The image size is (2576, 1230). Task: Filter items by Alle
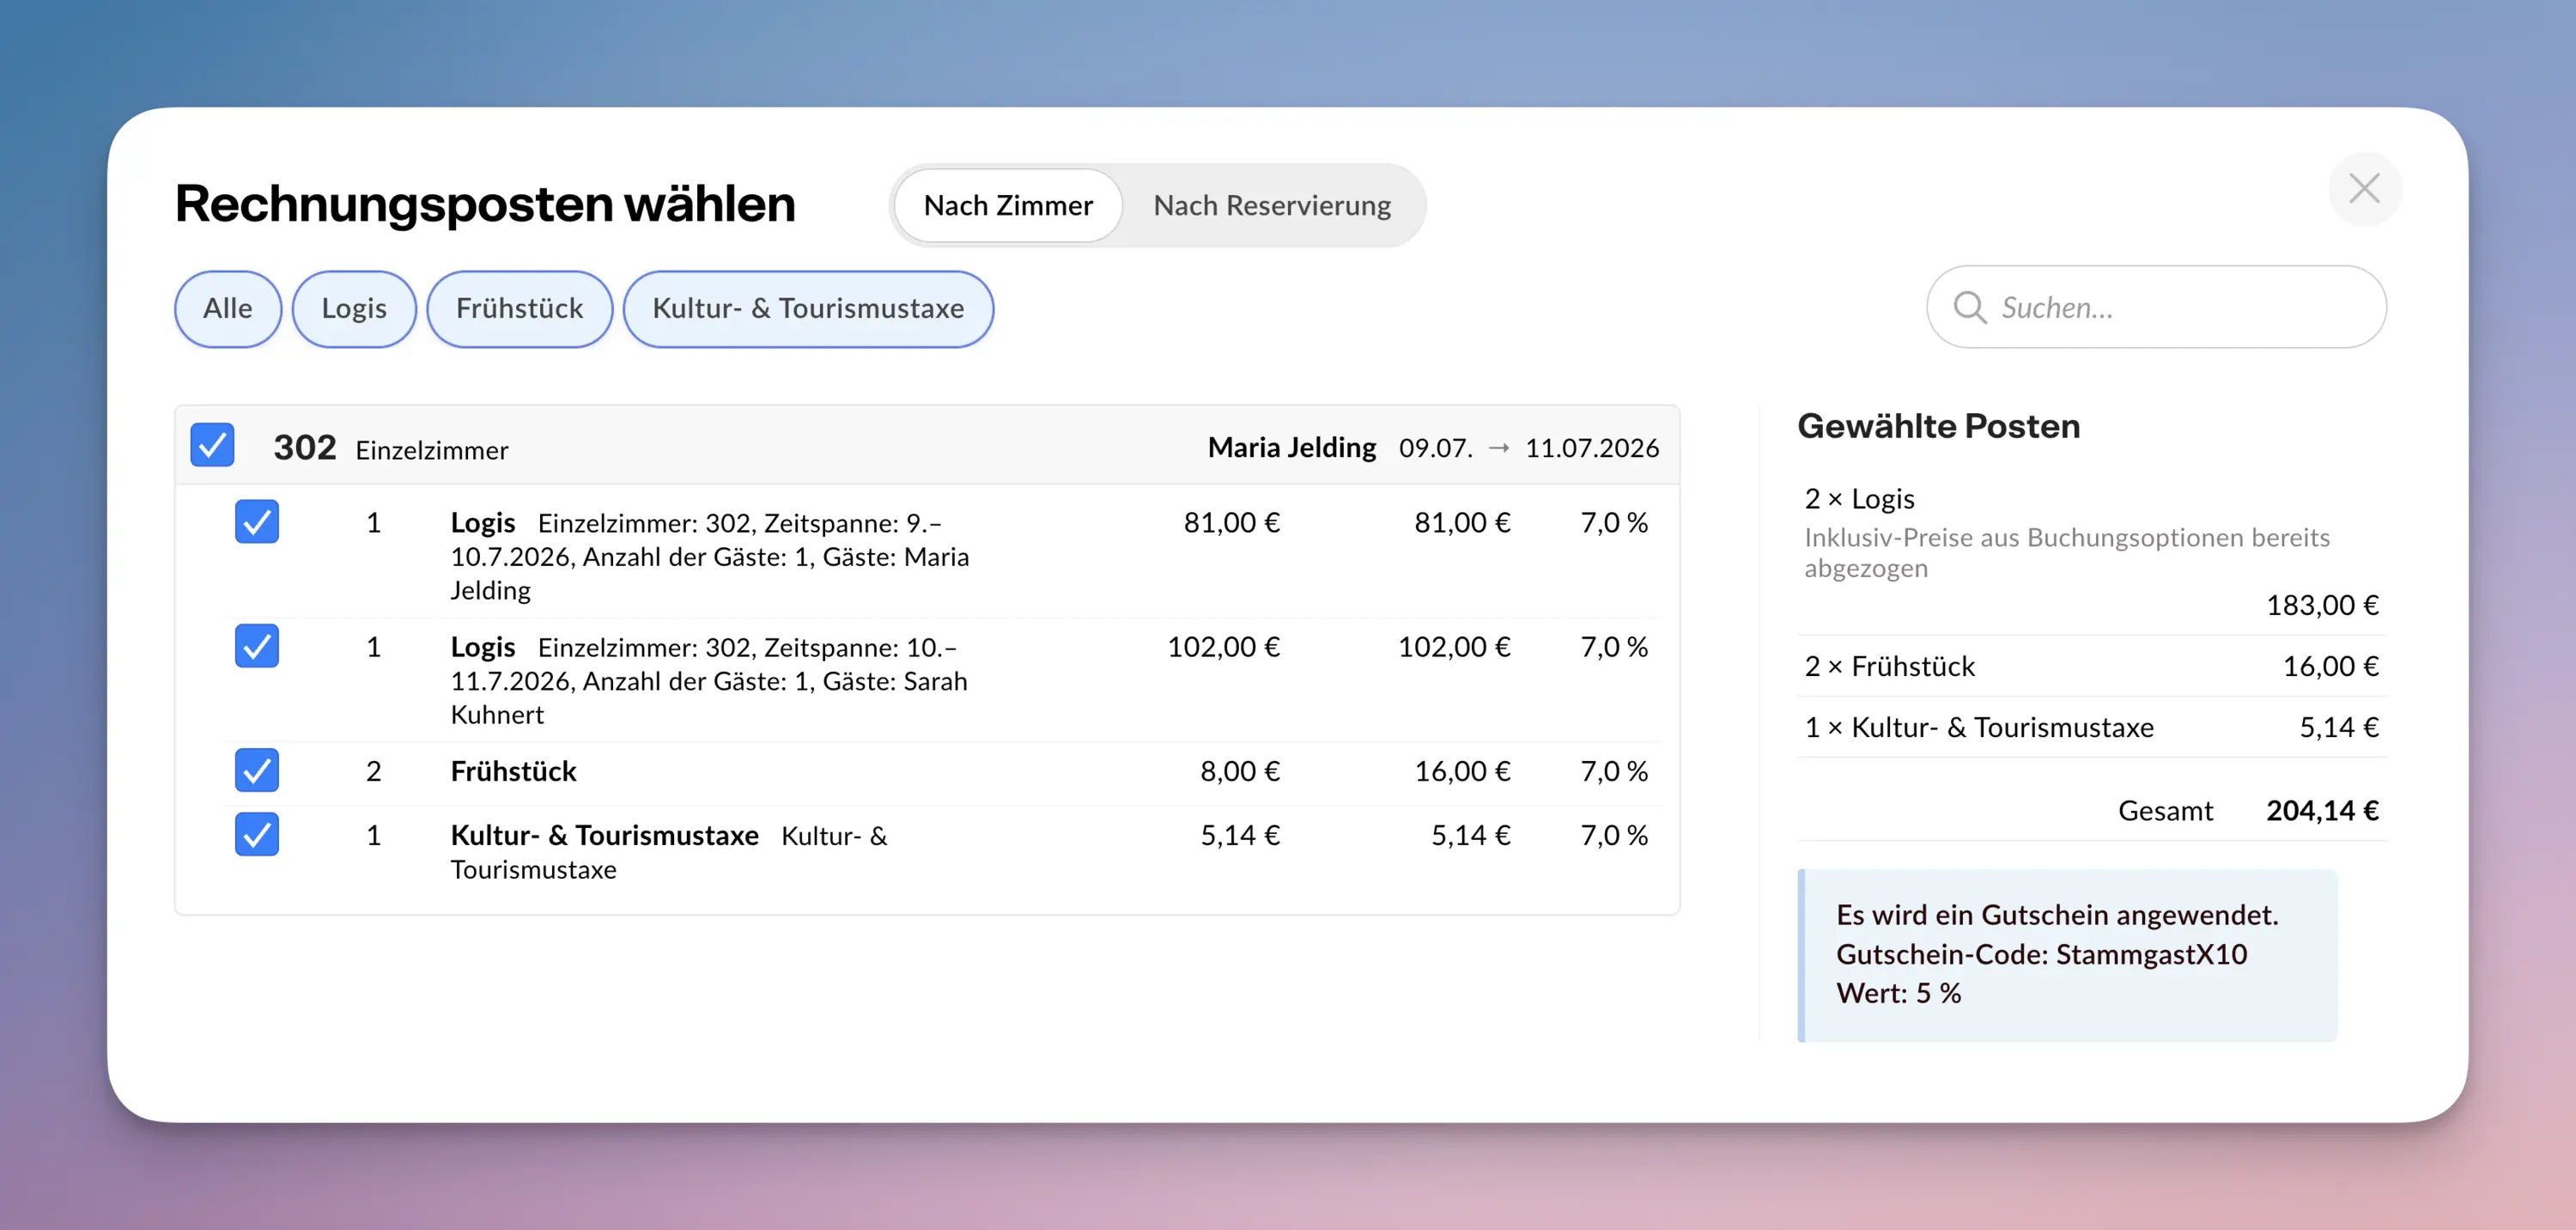[x=227, y=308]
